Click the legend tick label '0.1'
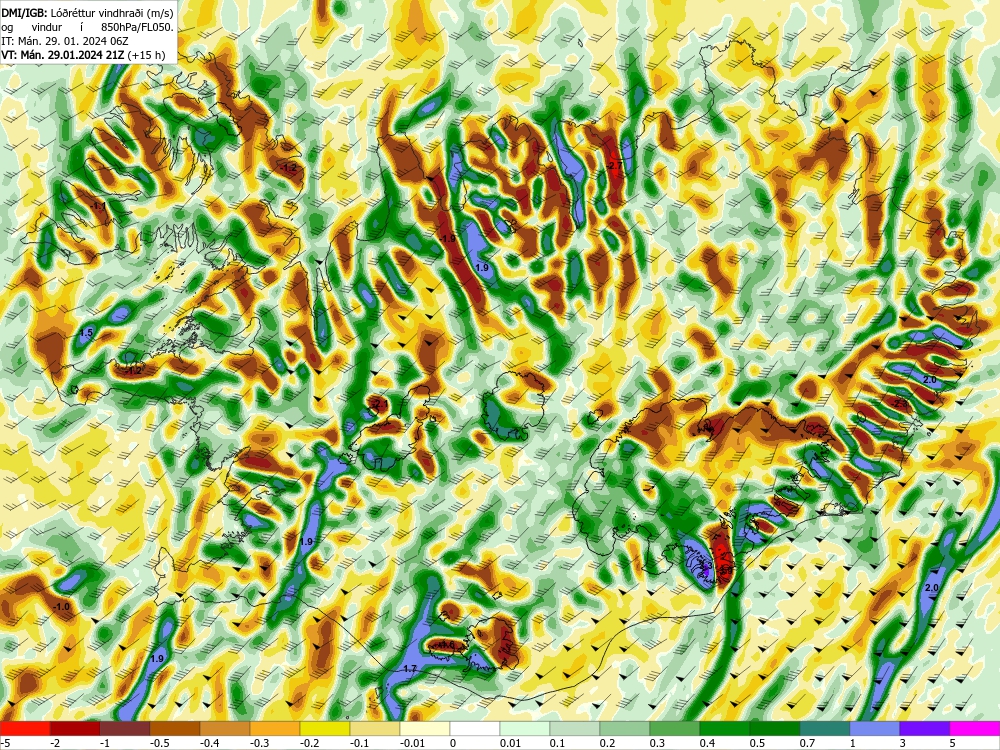This screenshot has height=750, width=1000. 558,743
